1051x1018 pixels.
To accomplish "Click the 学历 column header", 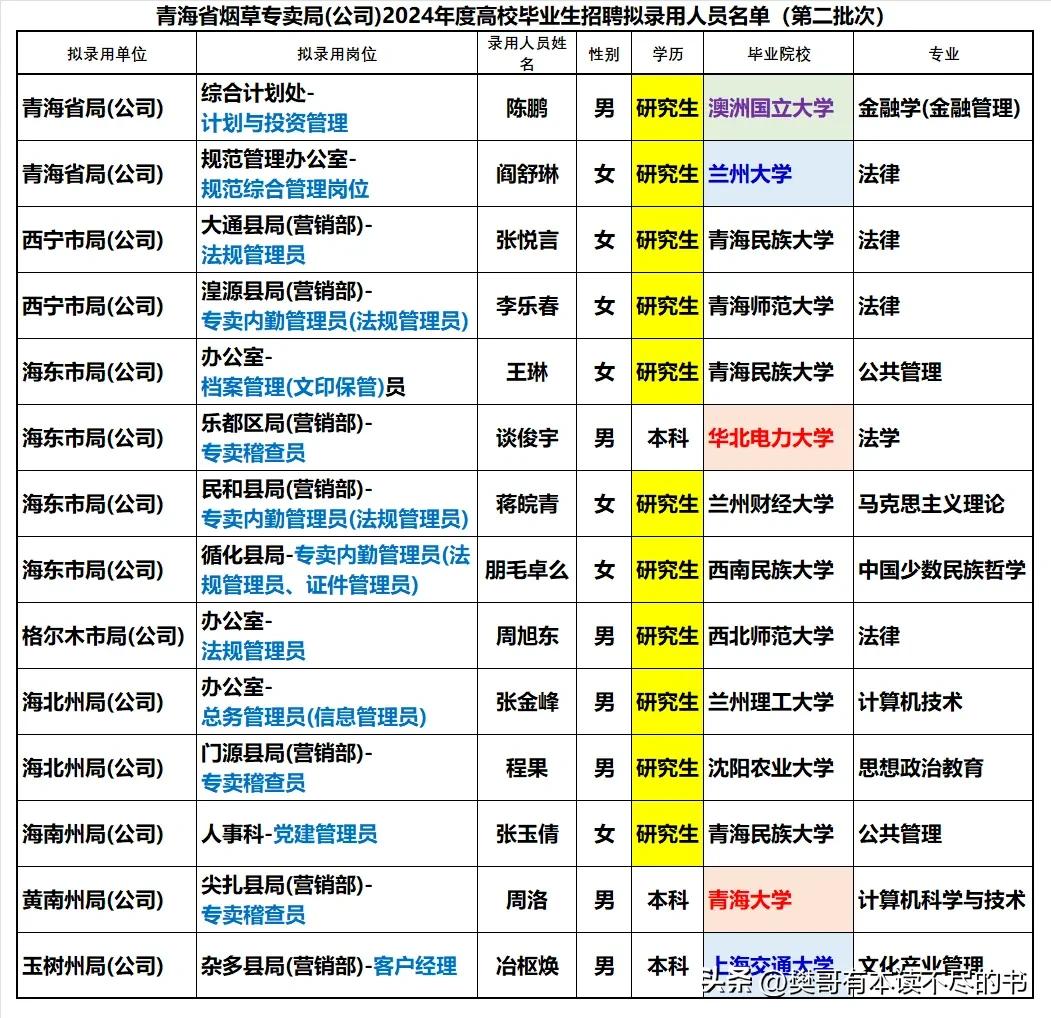I will point(667,54).
